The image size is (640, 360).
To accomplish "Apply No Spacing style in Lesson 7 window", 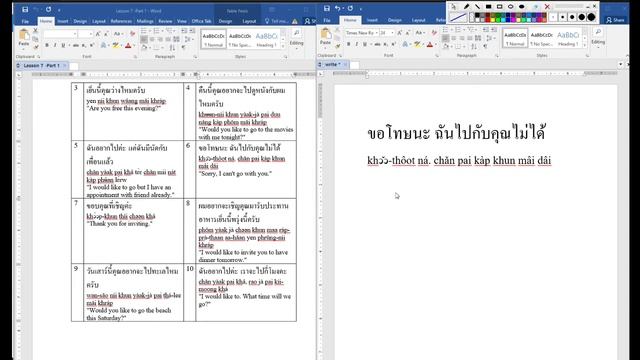I will click(x=240, y=39).
